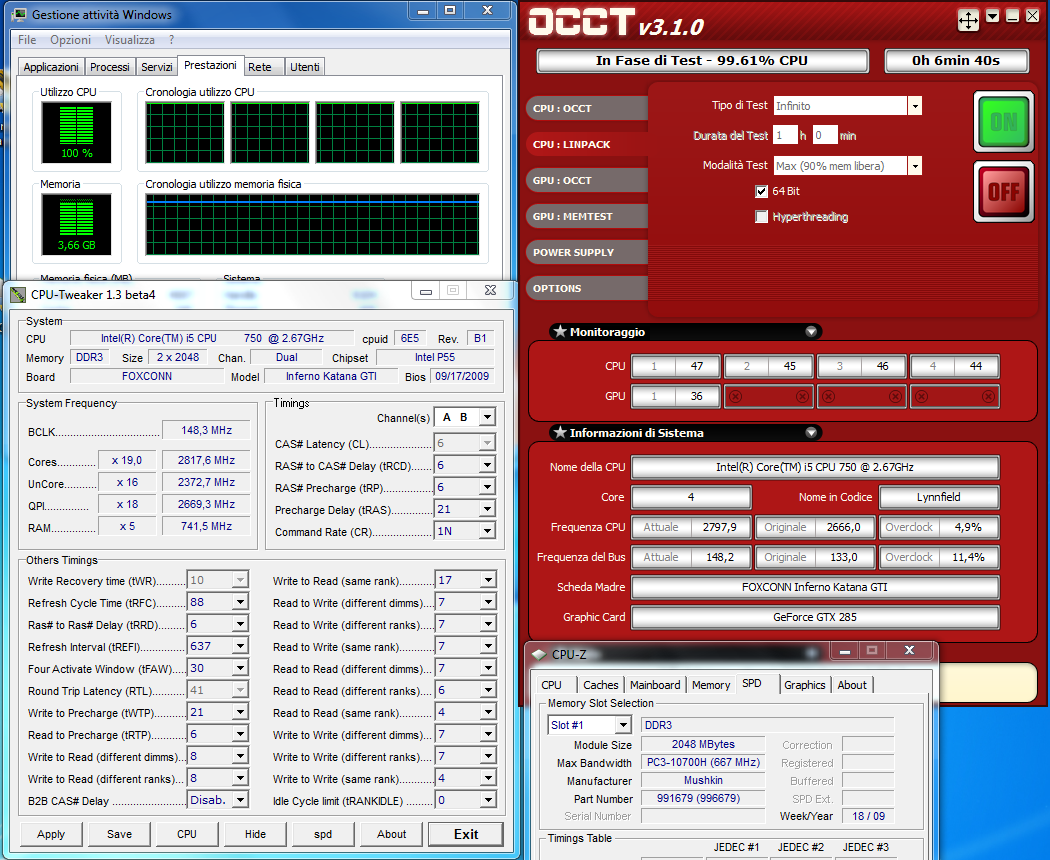Screen dimensions: 1050x860
Task: Click the CPU-Z title bar icon
Action: tap(538, 654)
